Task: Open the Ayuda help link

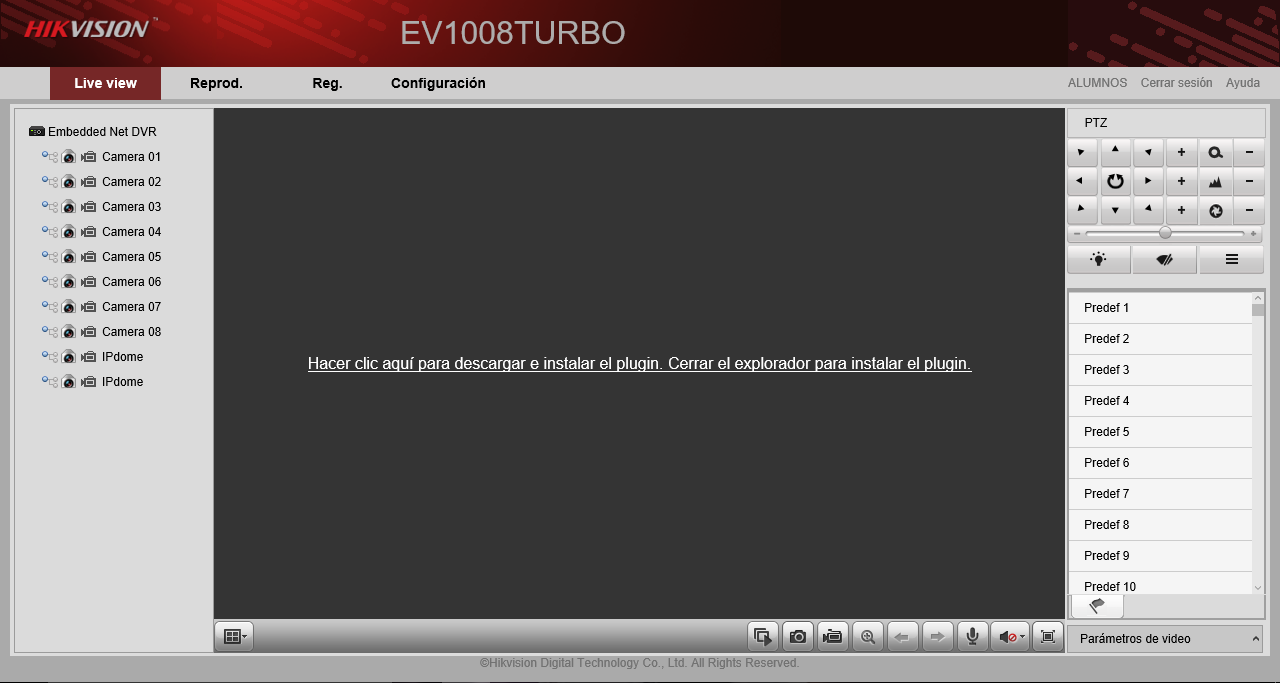Action: (x=1243, y=83)
